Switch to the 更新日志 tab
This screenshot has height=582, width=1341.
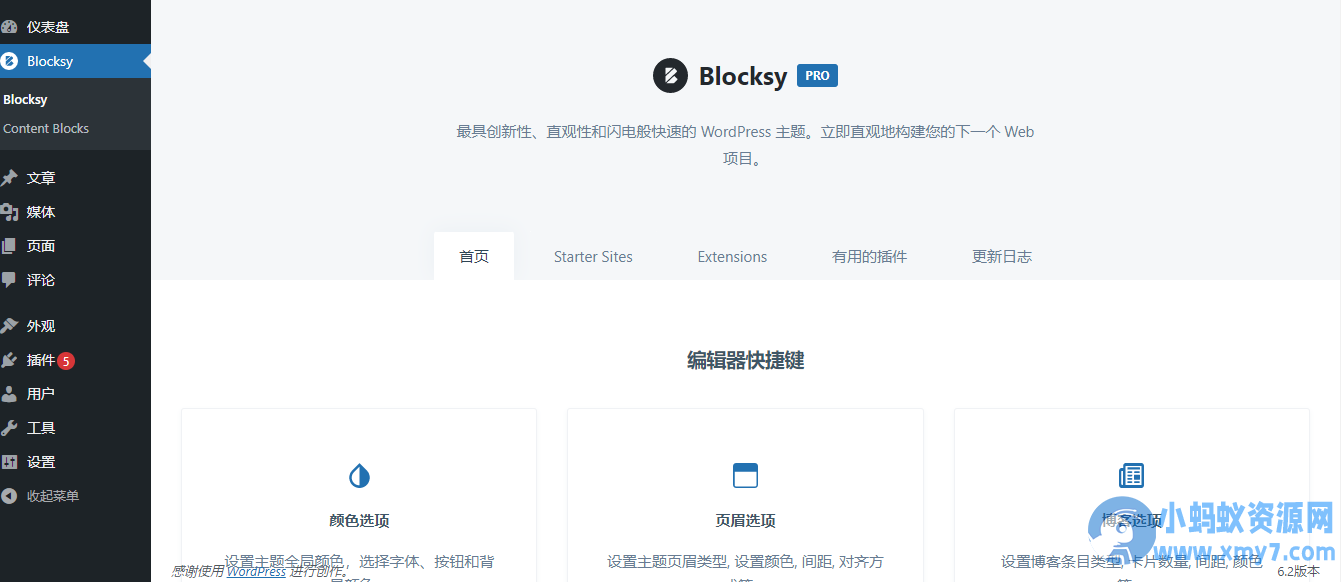click(x=1001, y=256)
